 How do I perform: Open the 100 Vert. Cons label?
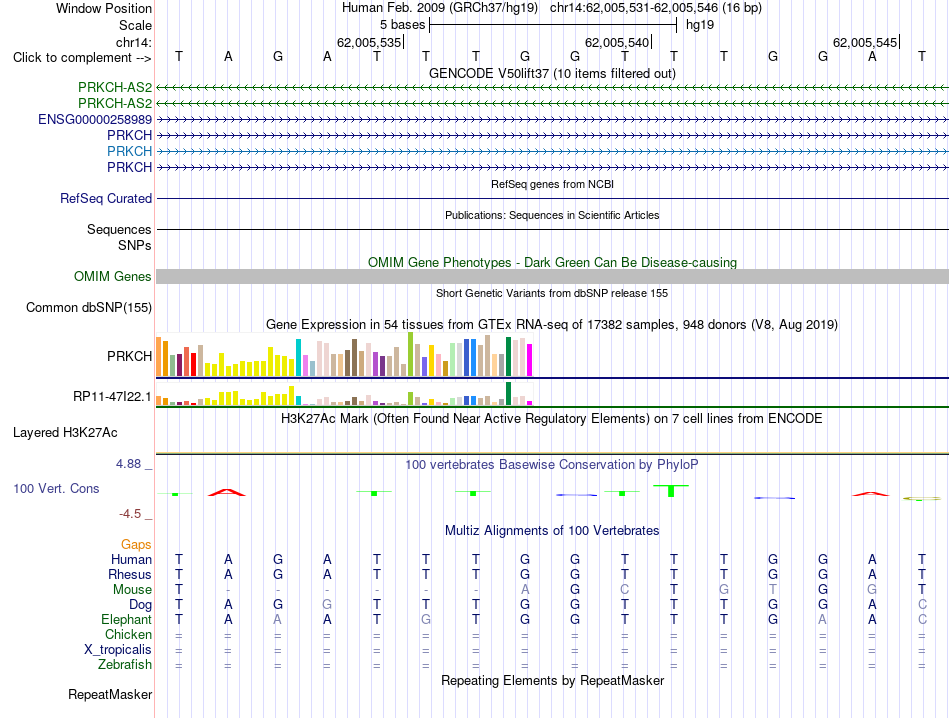56,488
